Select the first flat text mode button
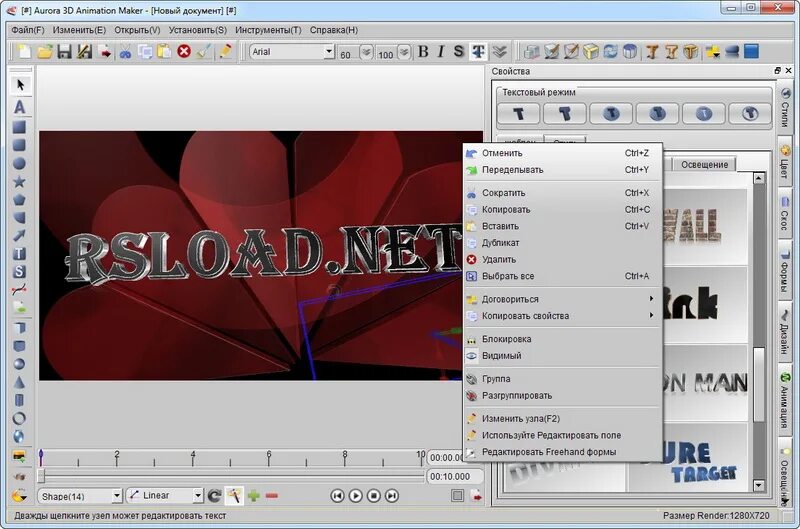800x529 pixels. (518, 113)
